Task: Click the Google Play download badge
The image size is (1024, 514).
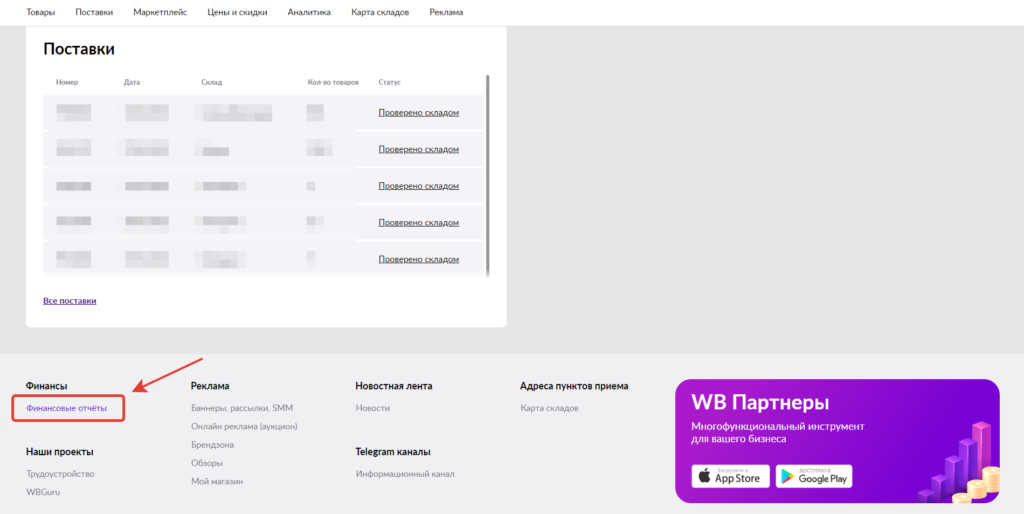Action: point(814,476)
